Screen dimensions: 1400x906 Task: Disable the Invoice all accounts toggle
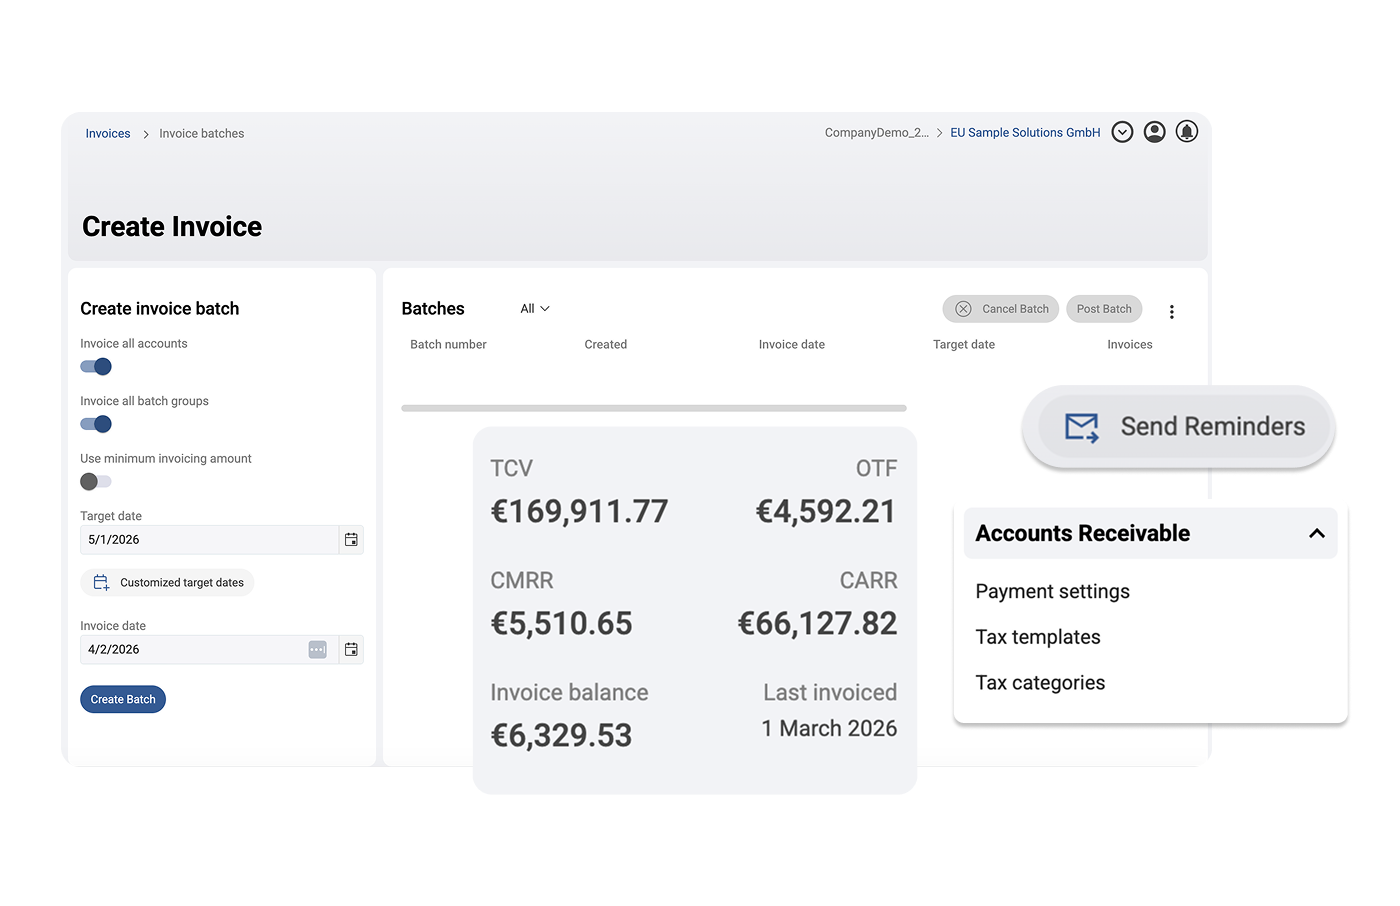pos(96,367)
